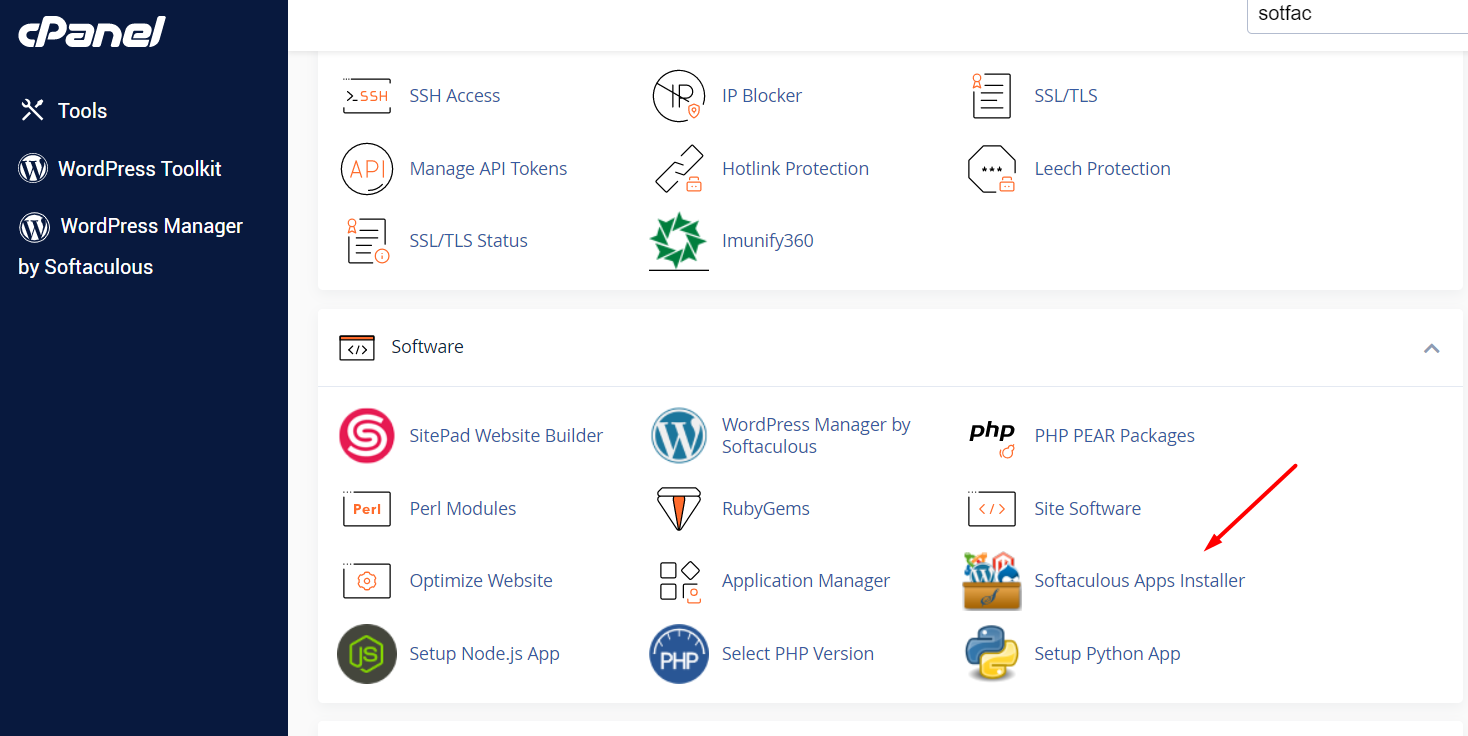This screenshot has height=736, width=1468.
Task: Open the SSL/TLS Status icon
Action: [366, 241]
